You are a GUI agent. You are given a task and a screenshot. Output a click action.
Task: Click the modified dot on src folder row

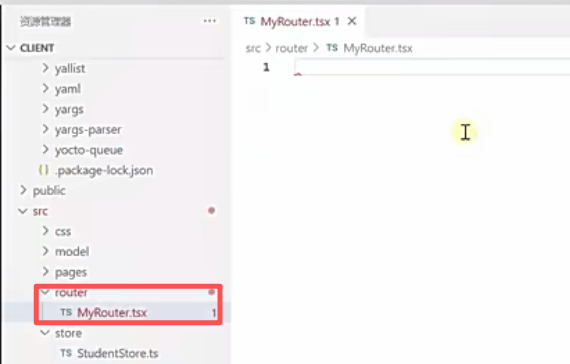(211, 211)
